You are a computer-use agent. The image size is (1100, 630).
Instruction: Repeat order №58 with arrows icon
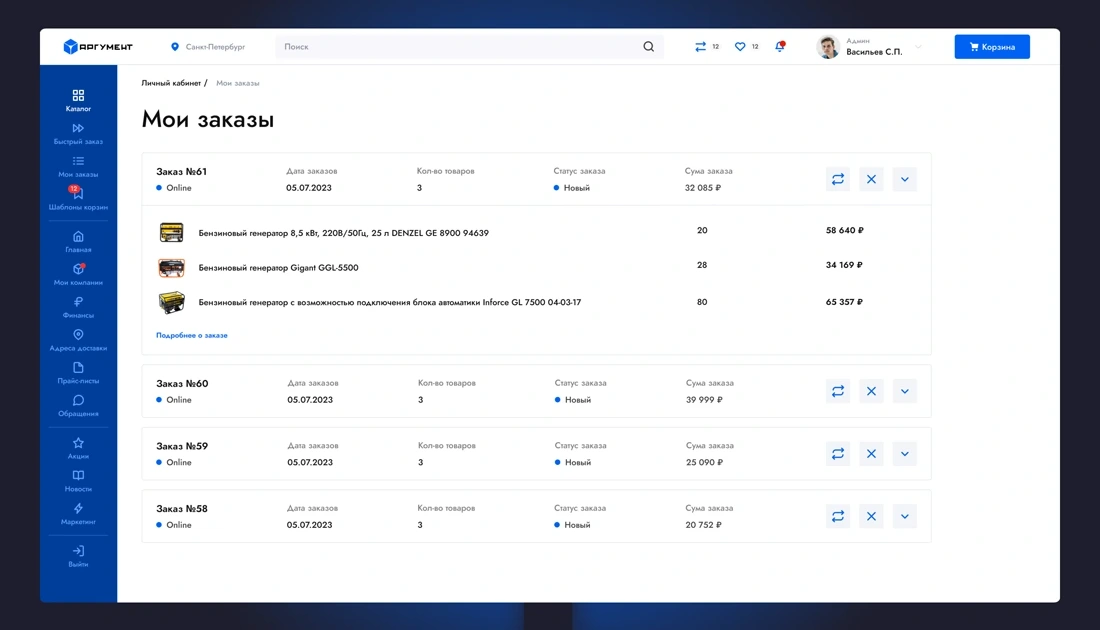pos(838,516)
